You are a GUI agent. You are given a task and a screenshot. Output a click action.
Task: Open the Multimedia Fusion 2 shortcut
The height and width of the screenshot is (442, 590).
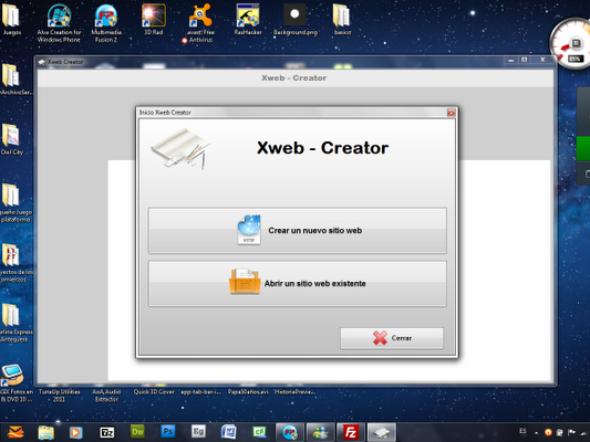pyautogui.click(x=106, y=23)
